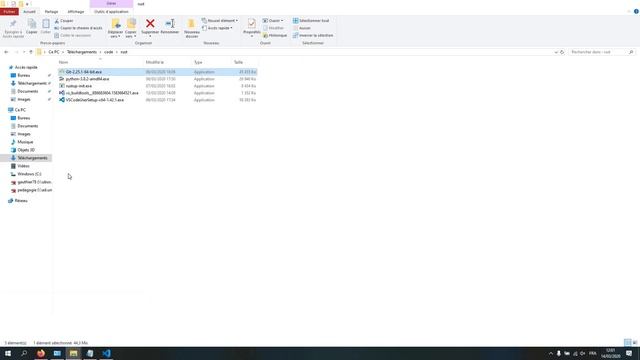Click Copier le chemin d'accès
Image resolution: width=640 pixels, height=360 pixels.
pos(78,28)
